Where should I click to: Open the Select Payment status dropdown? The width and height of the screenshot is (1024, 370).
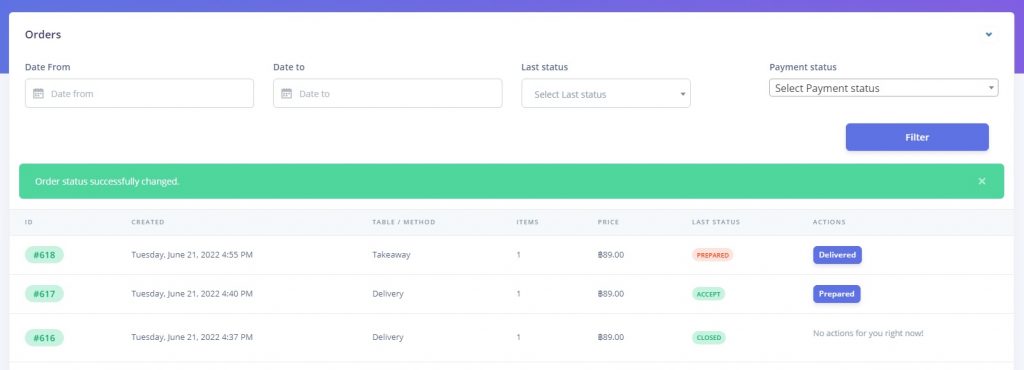coord(884,88)
